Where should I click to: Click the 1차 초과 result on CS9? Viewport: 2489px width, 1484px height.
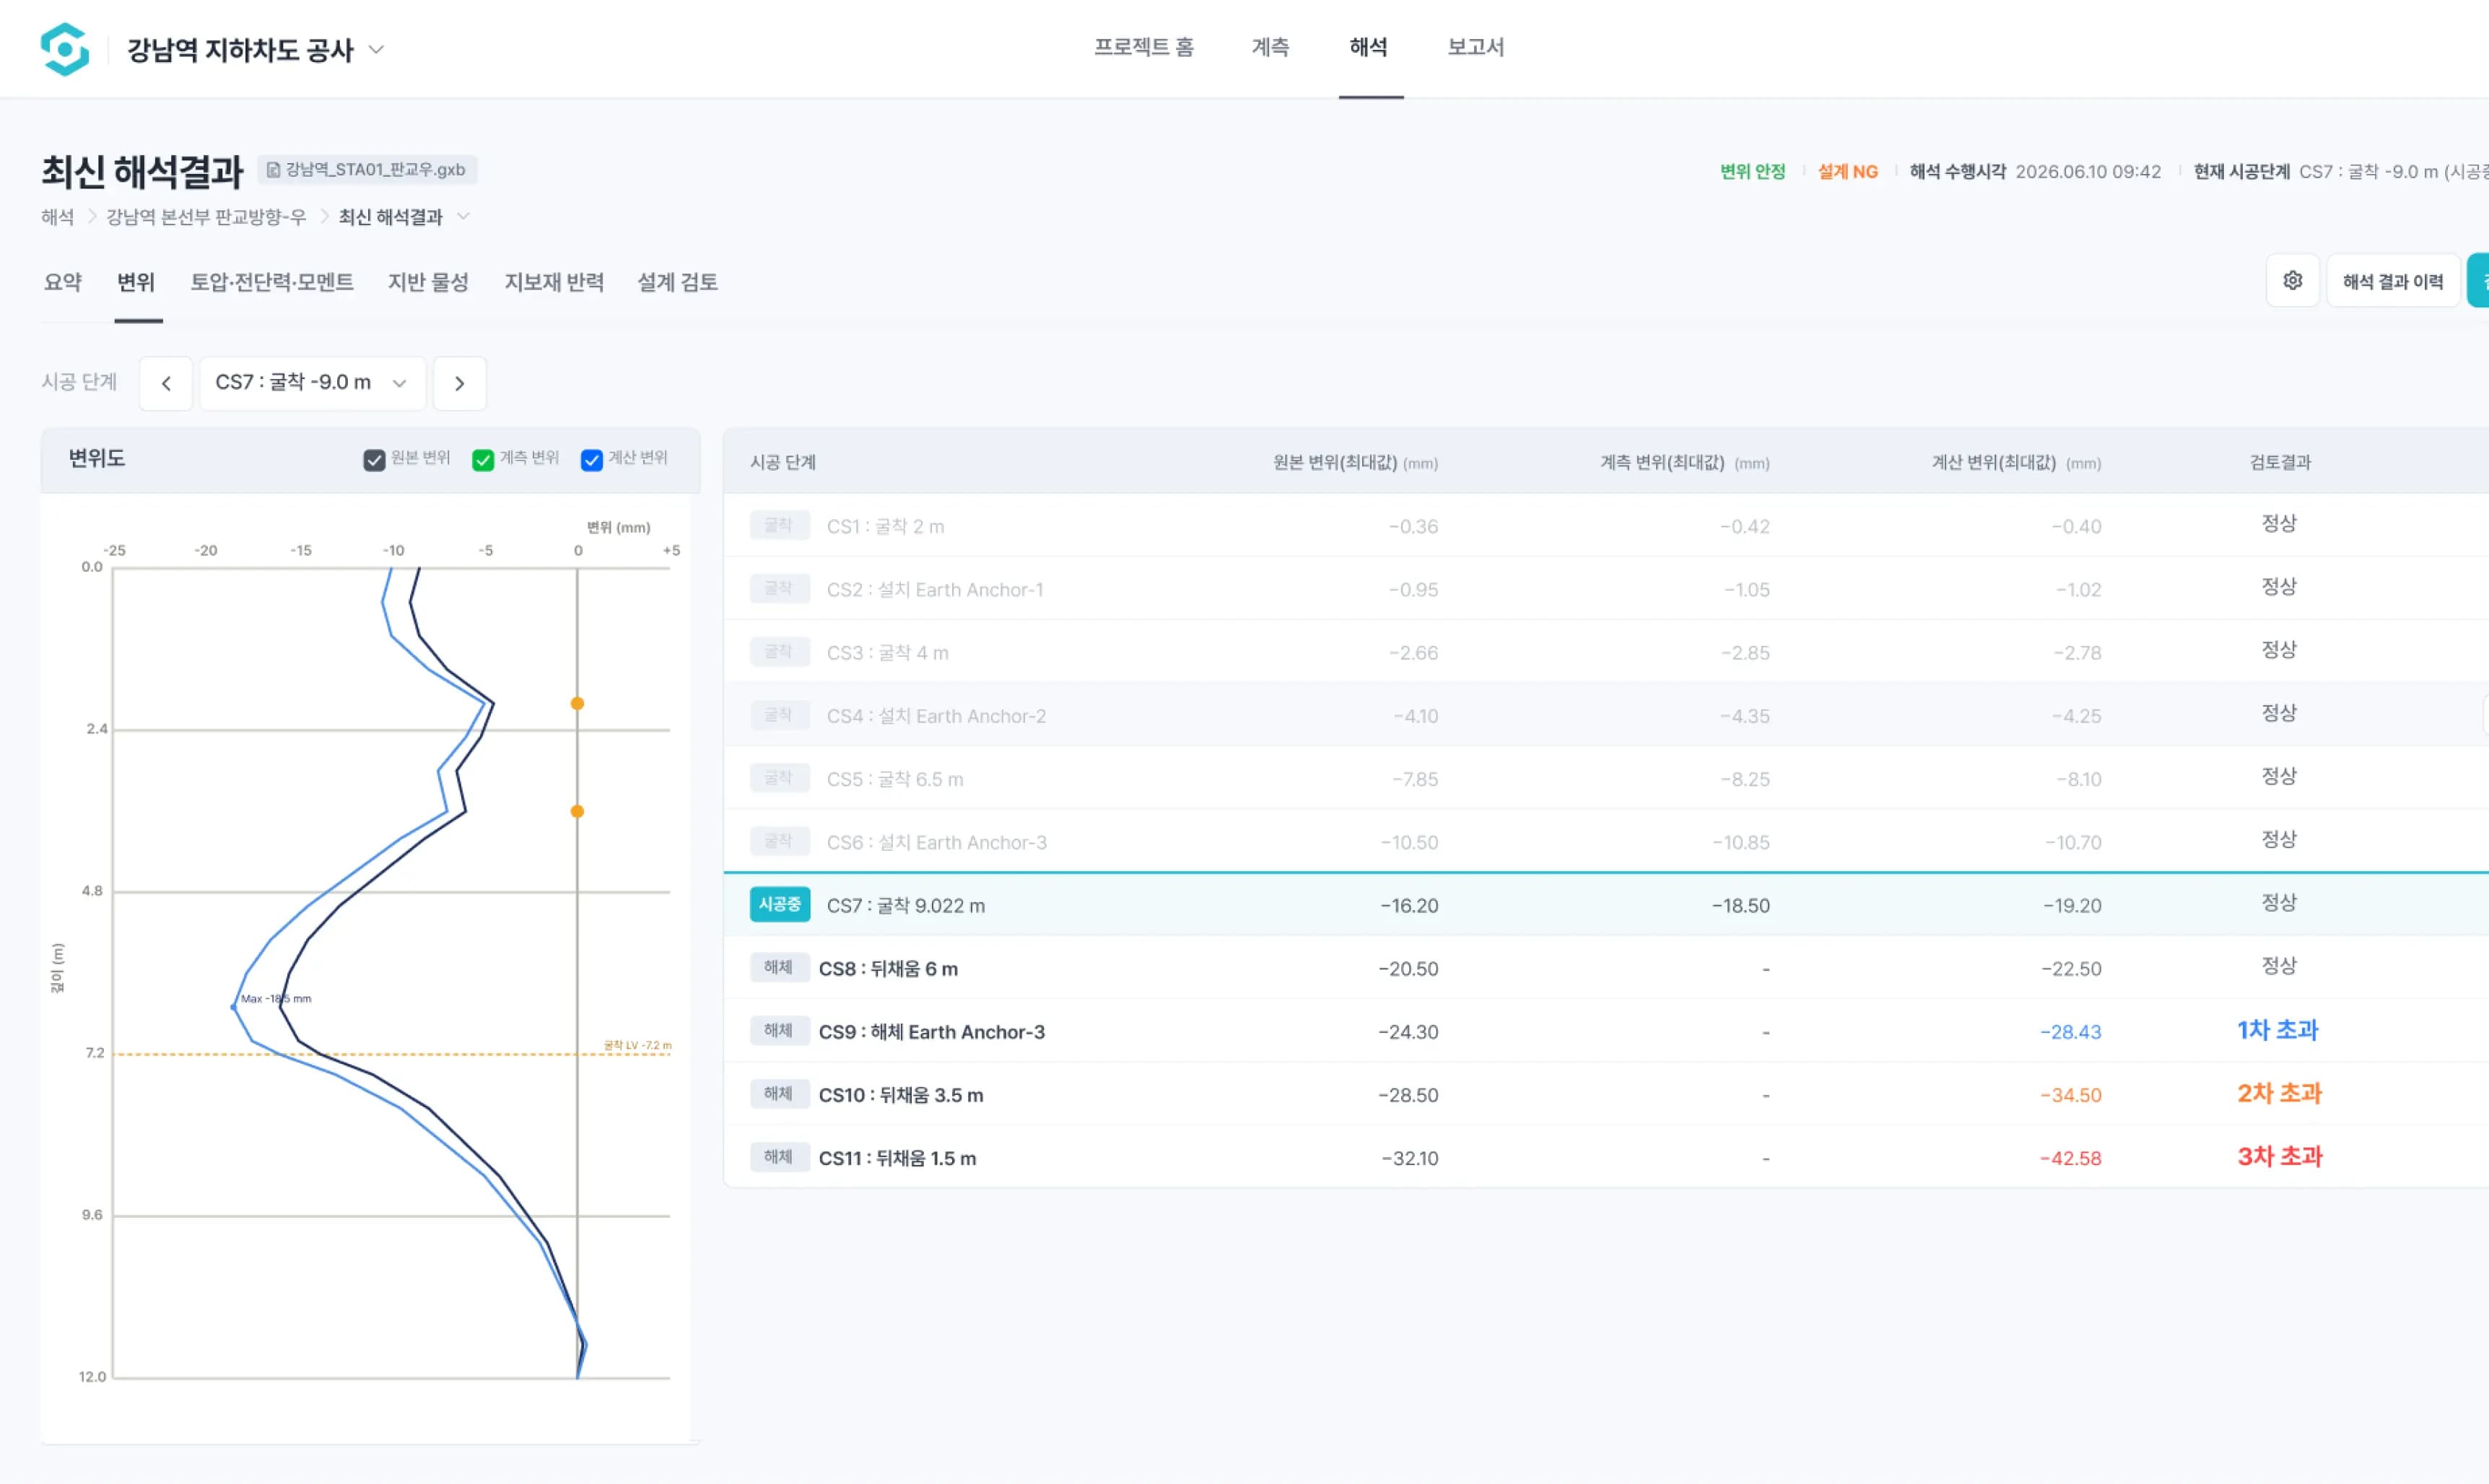pyautogui.click(x=2277, y=1030)
